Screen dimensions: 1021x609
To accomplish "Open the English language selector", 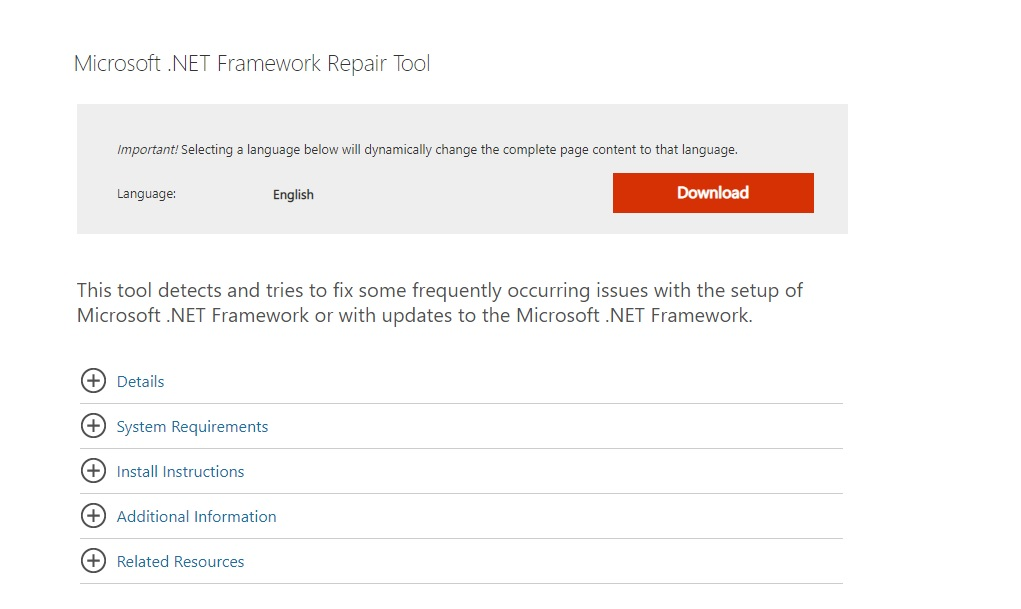I will click(293, 195).
